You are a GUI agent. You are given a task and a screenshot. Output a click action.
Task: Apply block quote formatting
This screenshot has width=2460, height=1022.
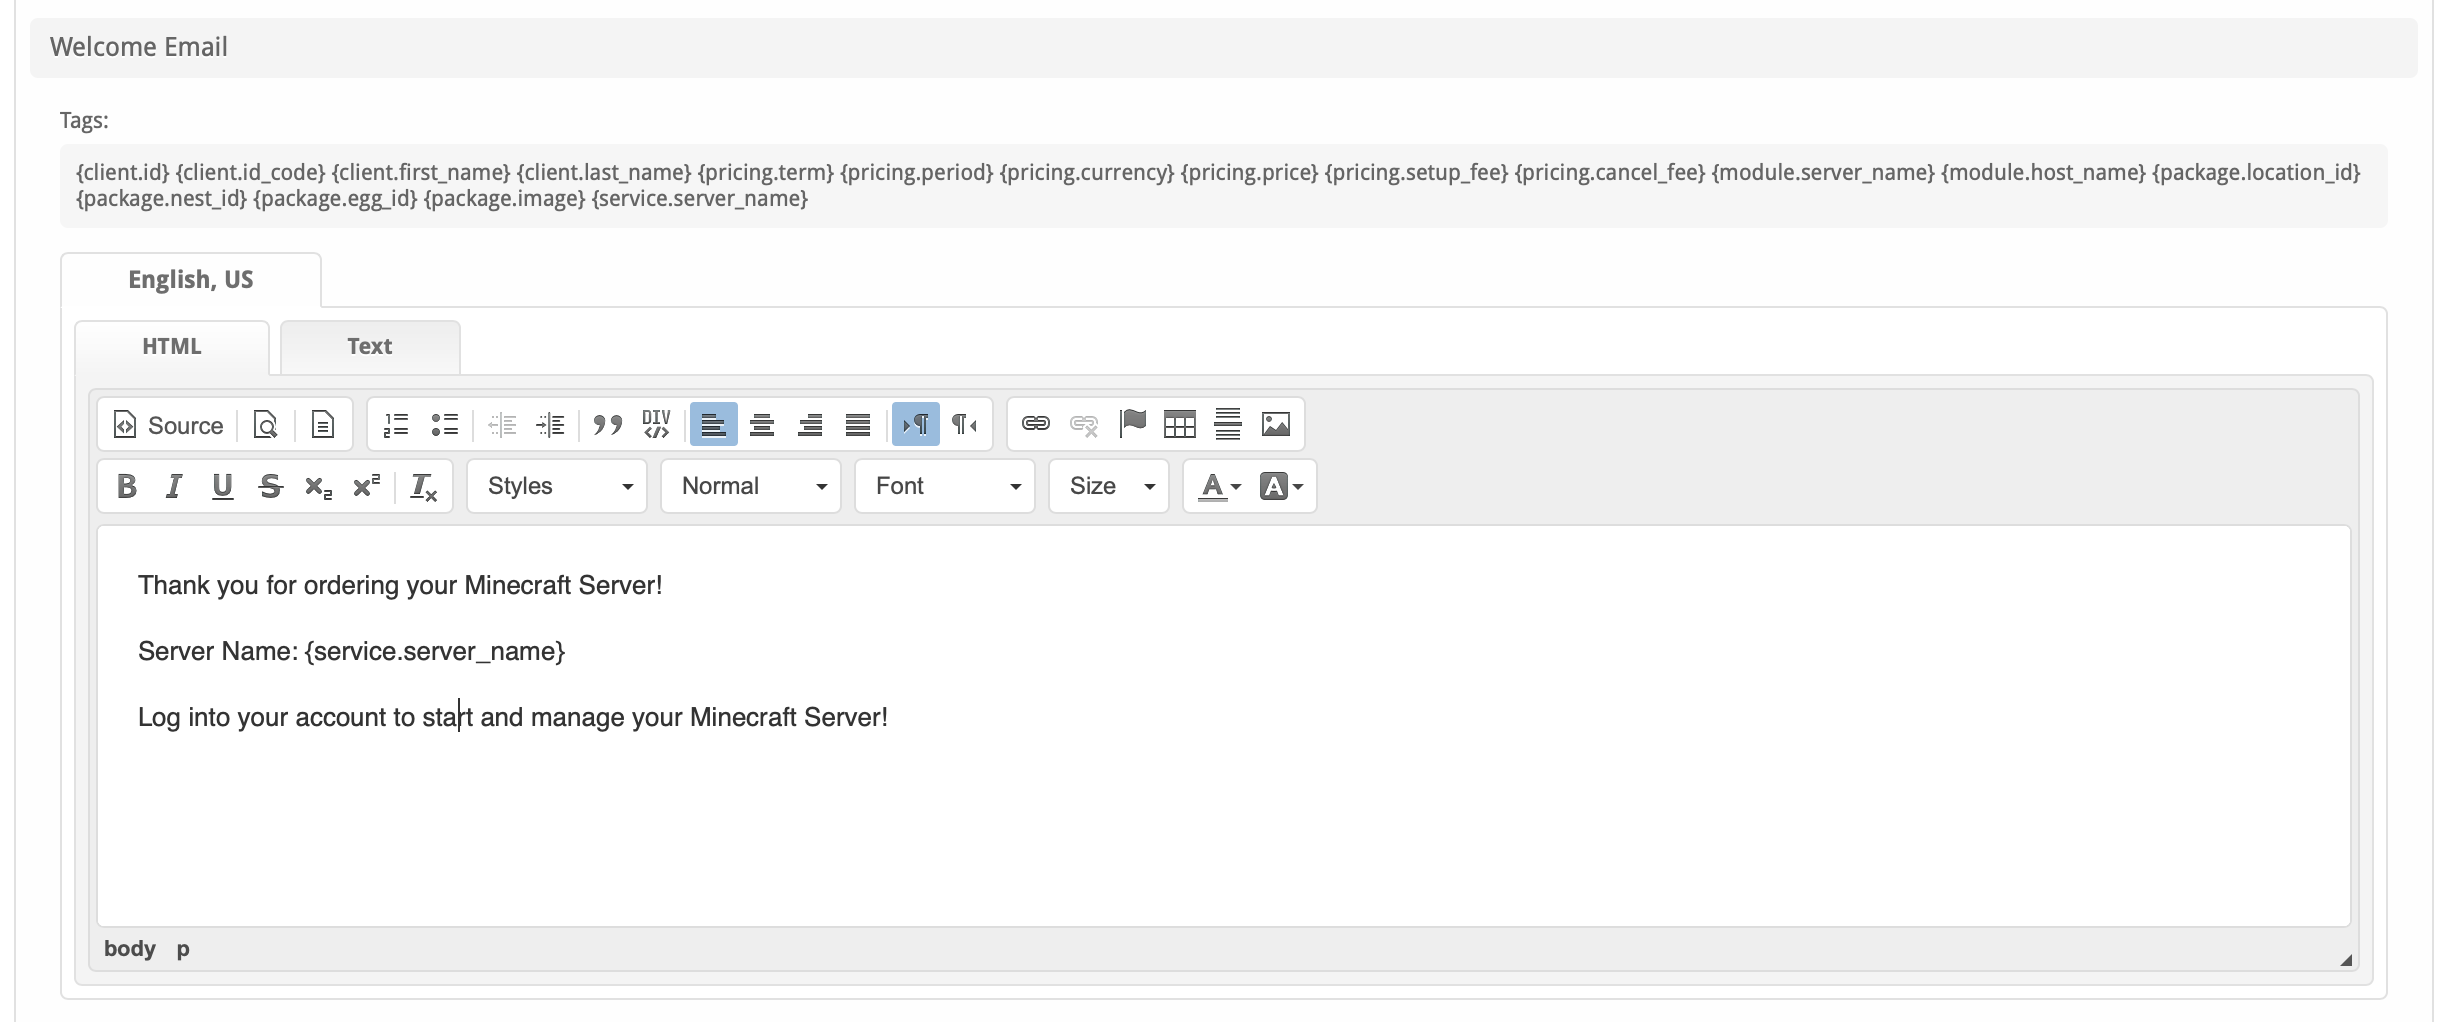[x=607, y=425]
